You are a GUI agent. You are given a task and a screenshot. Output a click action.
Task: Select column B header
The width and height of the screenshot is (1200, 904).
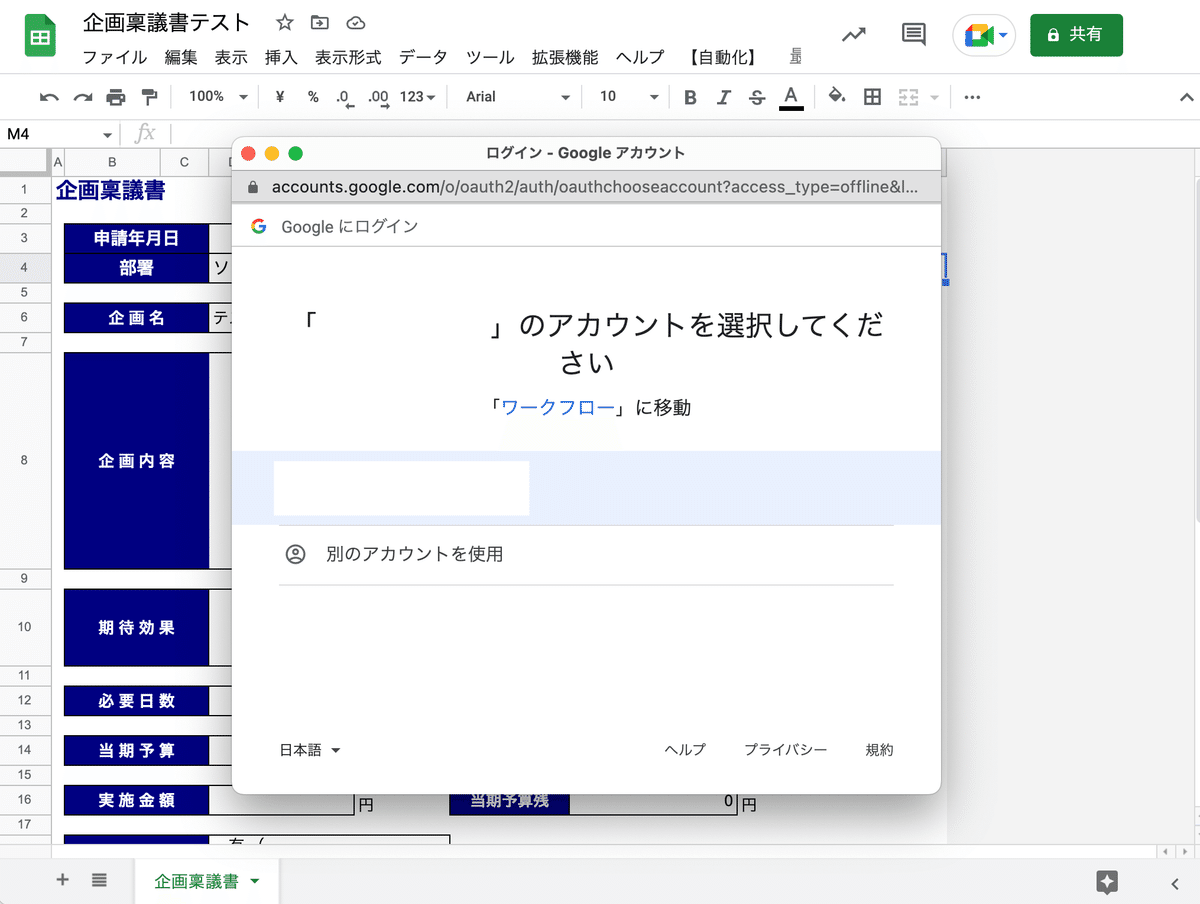112,162
